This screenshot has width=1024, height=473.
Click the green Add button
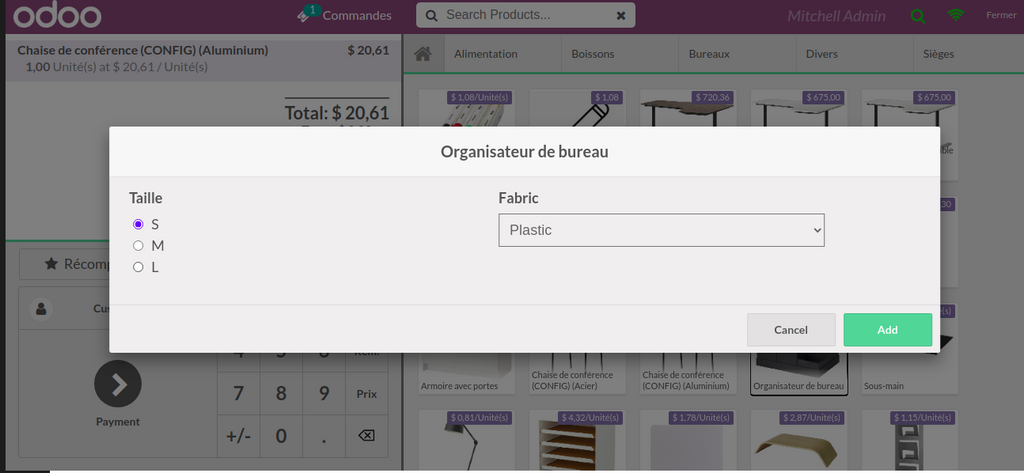point(887,330)
